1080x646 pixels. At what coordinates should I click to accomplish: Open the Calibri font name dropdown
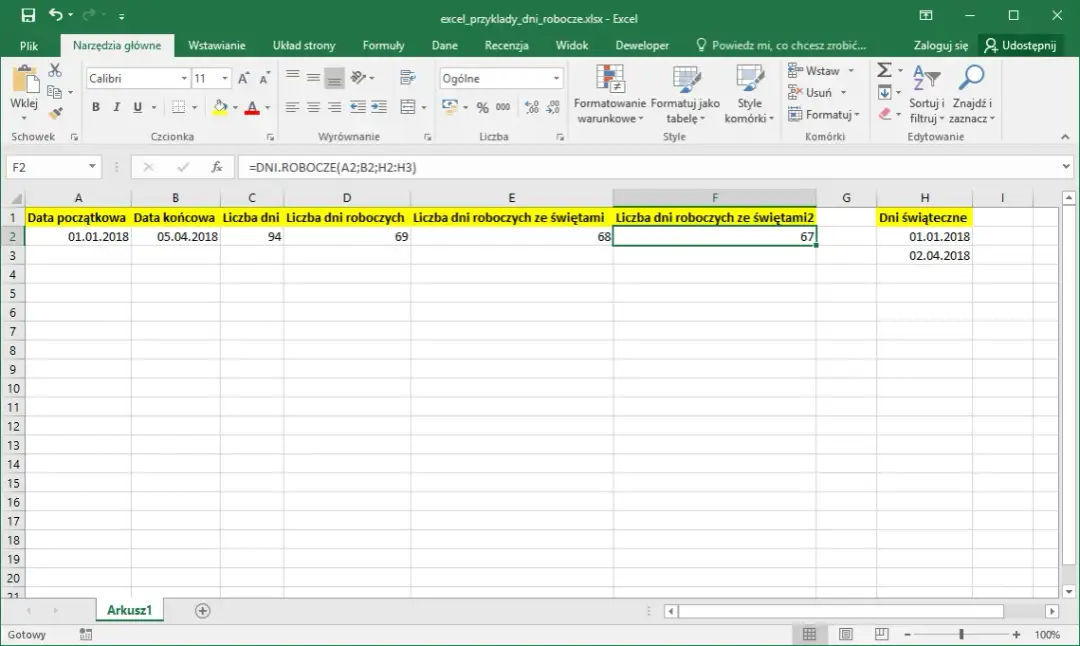[x=184, y=78]
